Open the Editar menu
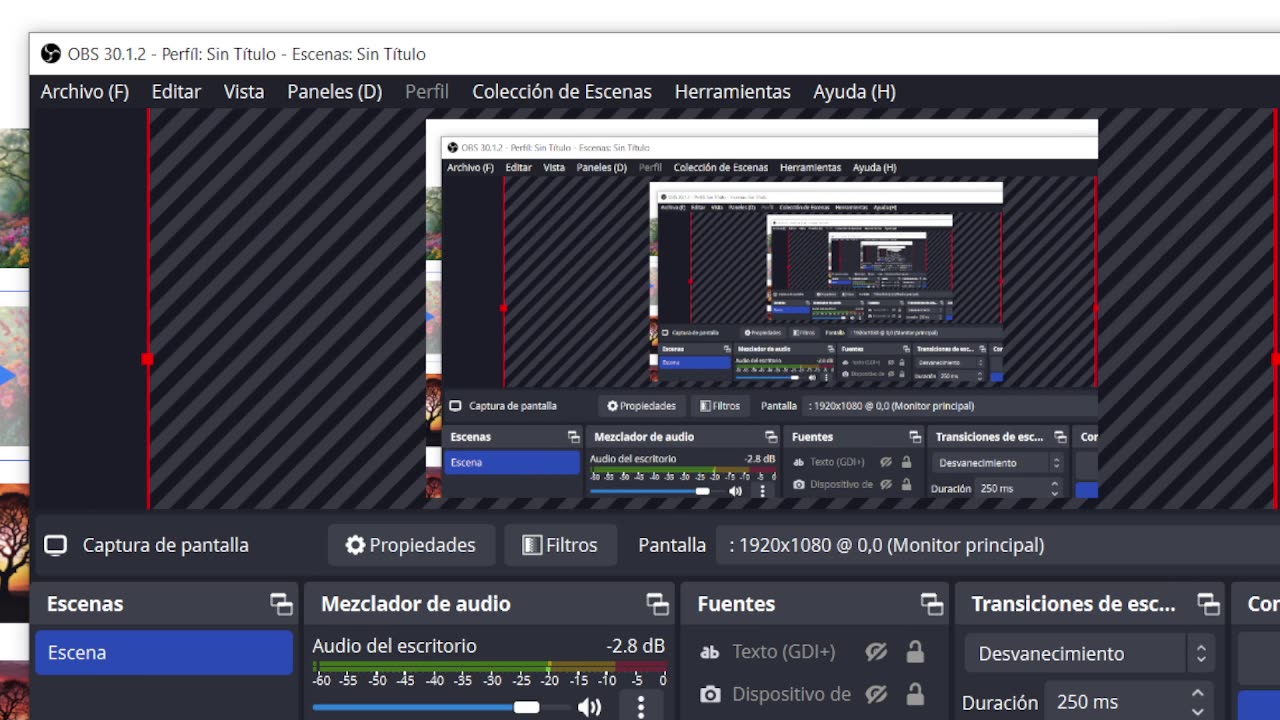The height and width of the screenshot is (720, 1280). (176, 92)
